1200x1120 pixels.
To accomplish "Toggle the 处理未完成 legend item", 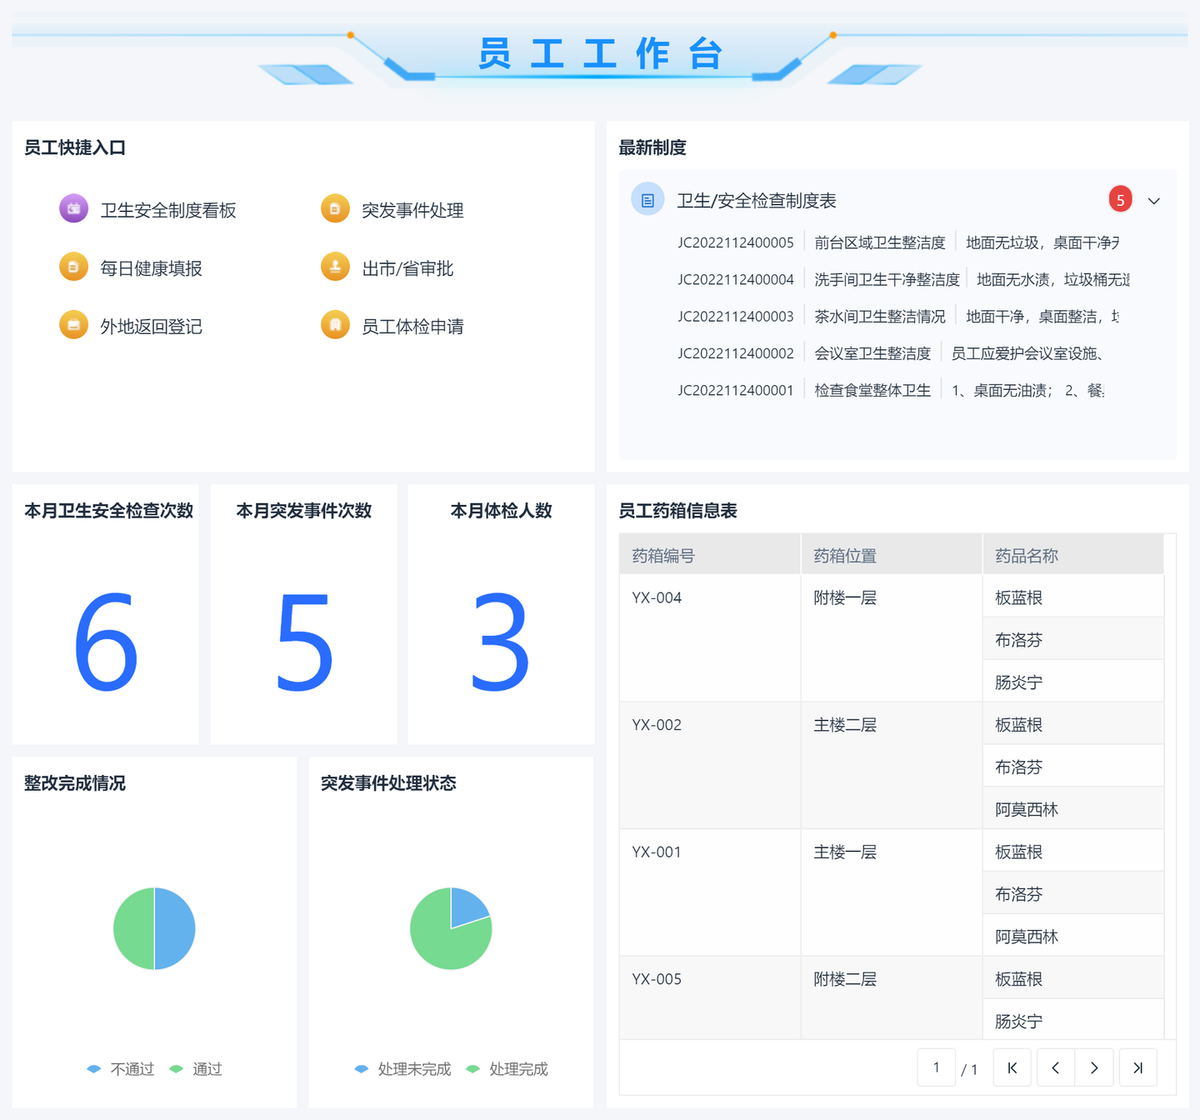I will pos(403,1069).
